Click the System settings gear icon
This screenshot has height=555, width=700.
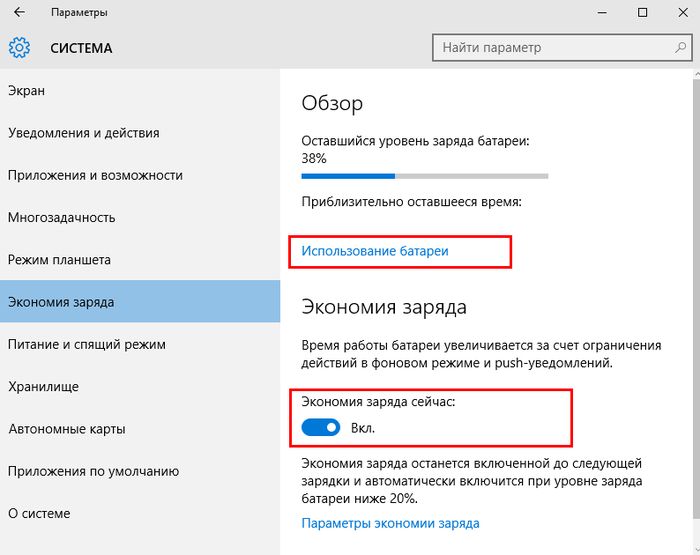pos(20,48)
